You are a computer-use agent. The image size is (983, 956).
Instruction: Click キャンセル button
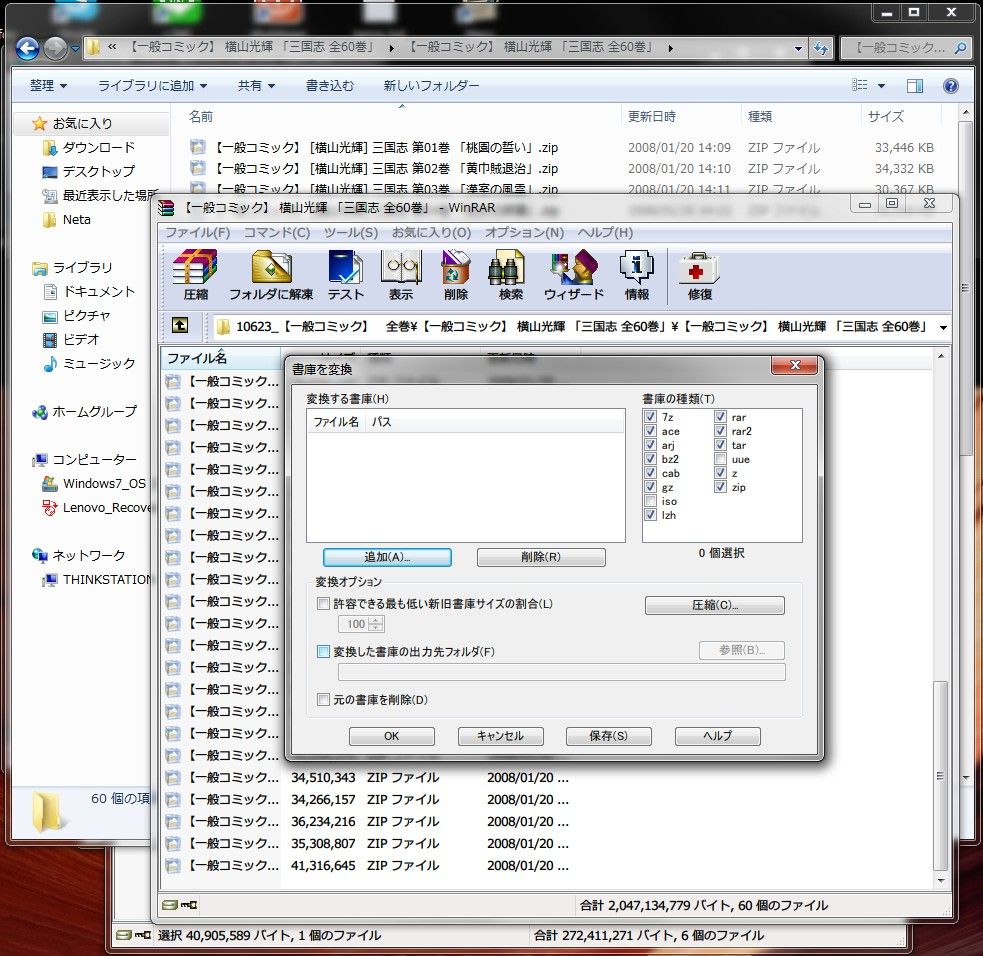500,736
